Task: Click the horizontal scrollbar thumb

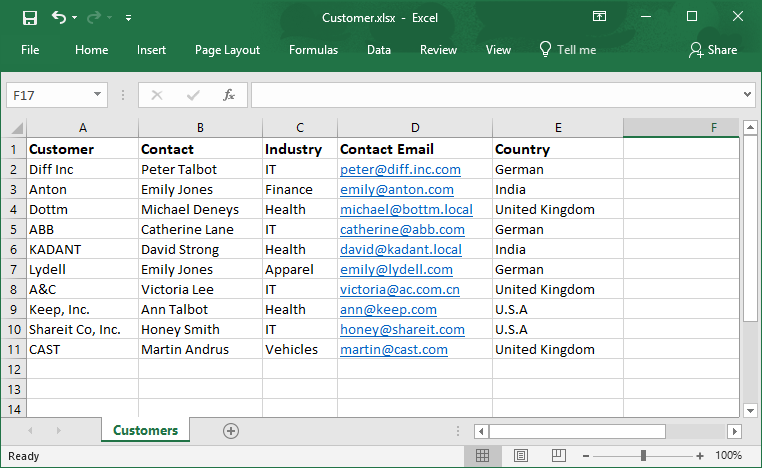Action: [x=577, y=431]
